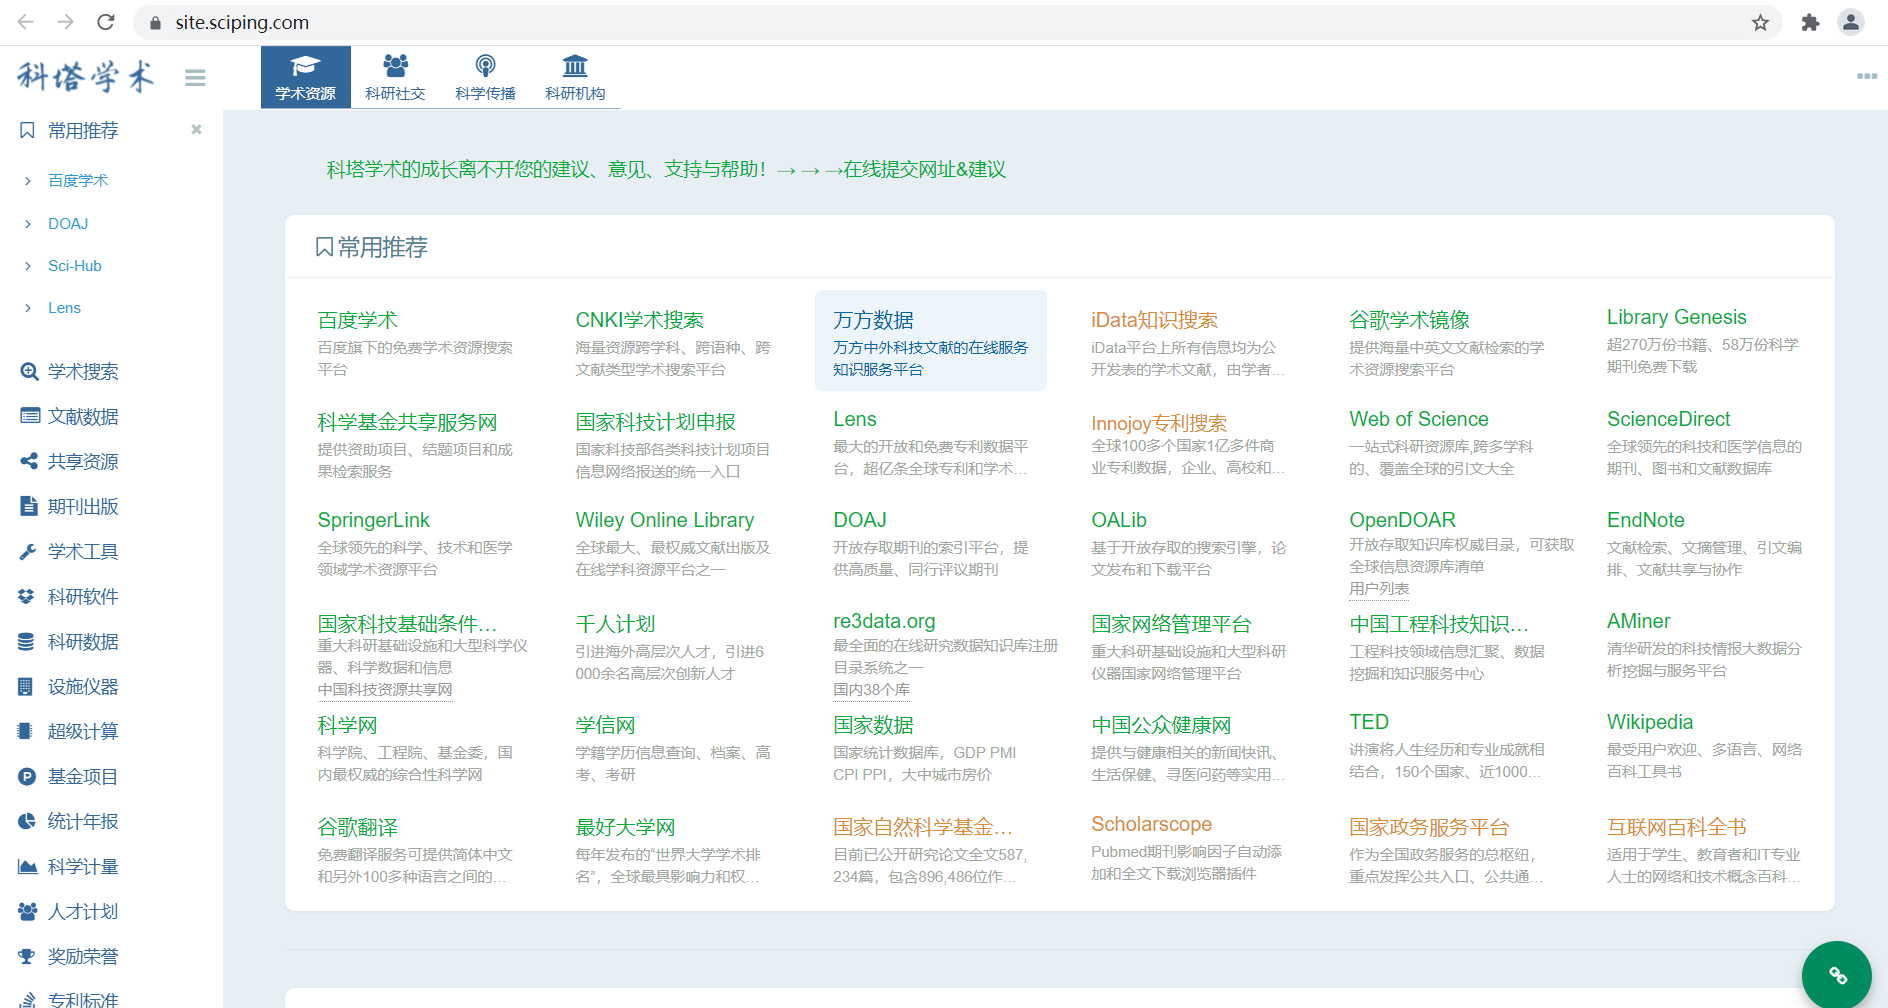1888x1008 pixels.
Task: Open the 千人计划 link
Action: (615, 624)
